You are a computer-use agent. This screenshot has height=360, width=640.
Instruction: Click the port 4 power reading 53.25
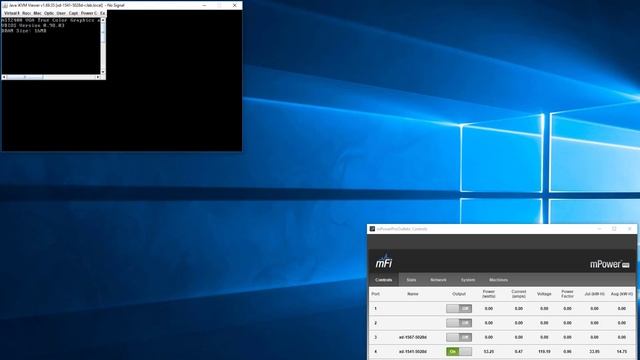pyautogui.click(x=489, y=351)
